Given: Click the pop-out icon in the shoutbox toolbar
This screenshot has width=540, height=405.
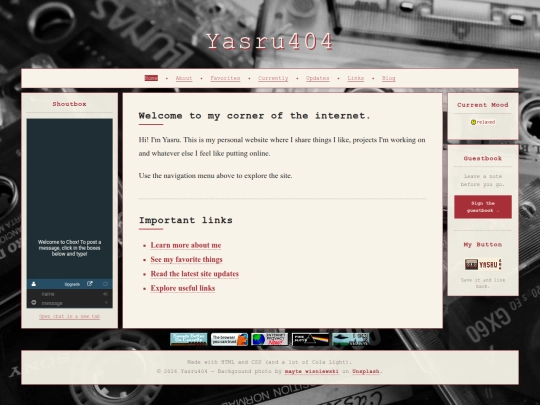Looking at the screenshot, I should coord(90,284).
